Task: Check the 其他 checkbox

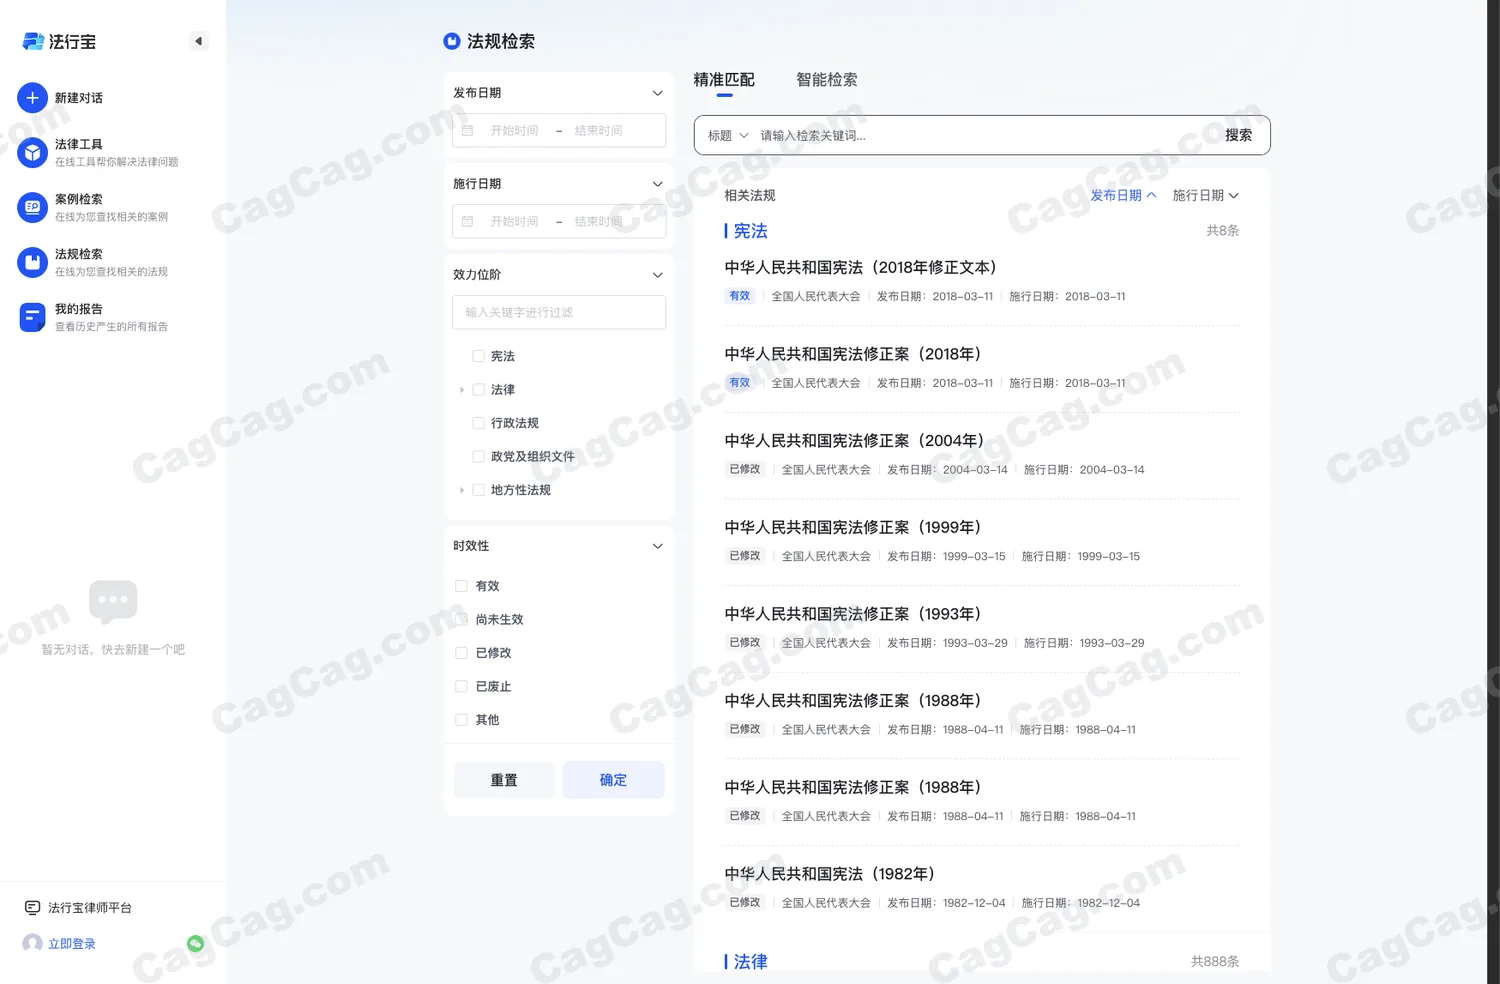Action: [x=461, y=720]
